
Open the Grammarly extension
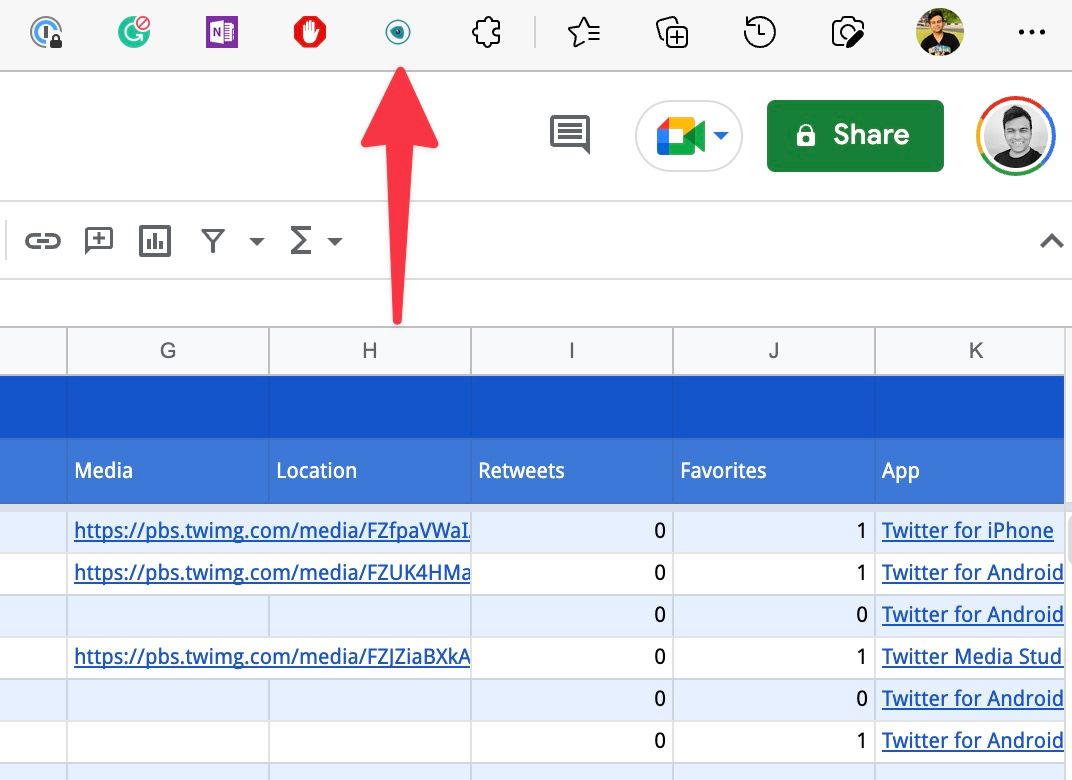click(x=133, y=31)
